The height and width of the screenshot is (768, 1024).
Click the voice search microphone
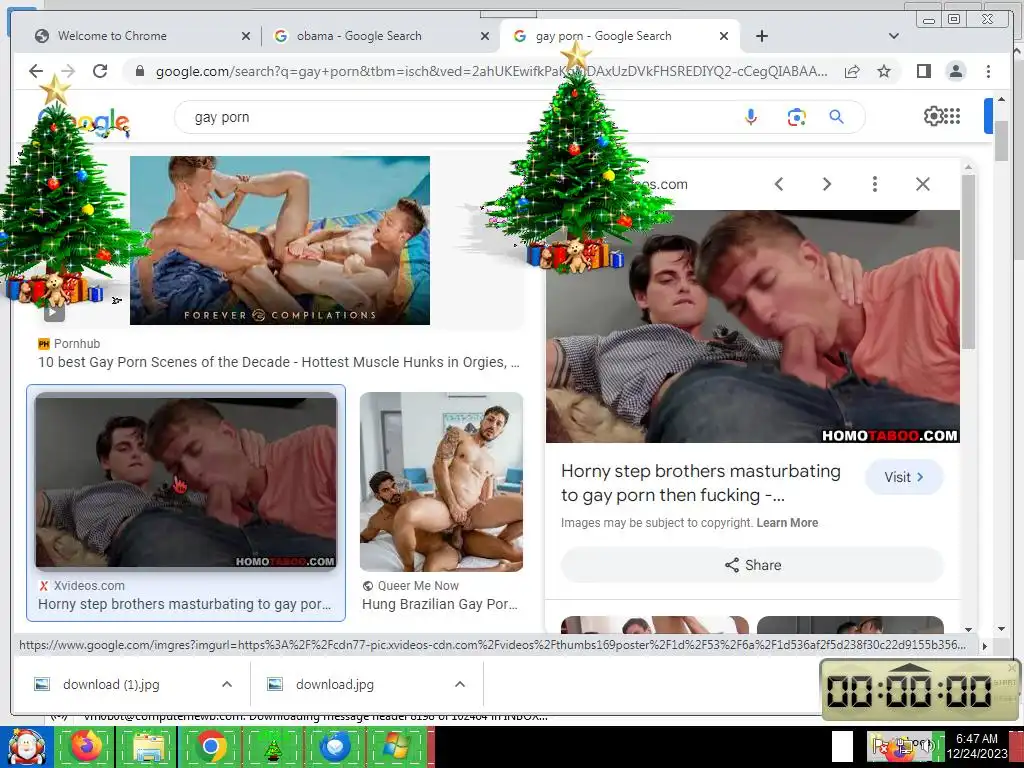click(751, 118)
